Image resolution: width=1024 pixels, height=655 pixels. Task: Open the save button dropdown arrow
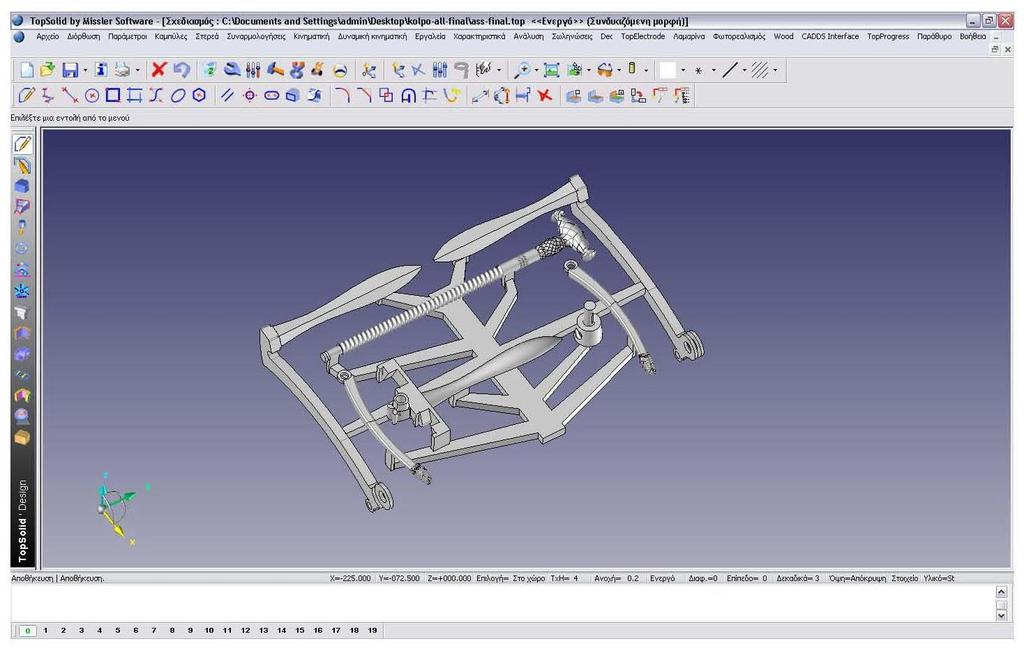85,70
